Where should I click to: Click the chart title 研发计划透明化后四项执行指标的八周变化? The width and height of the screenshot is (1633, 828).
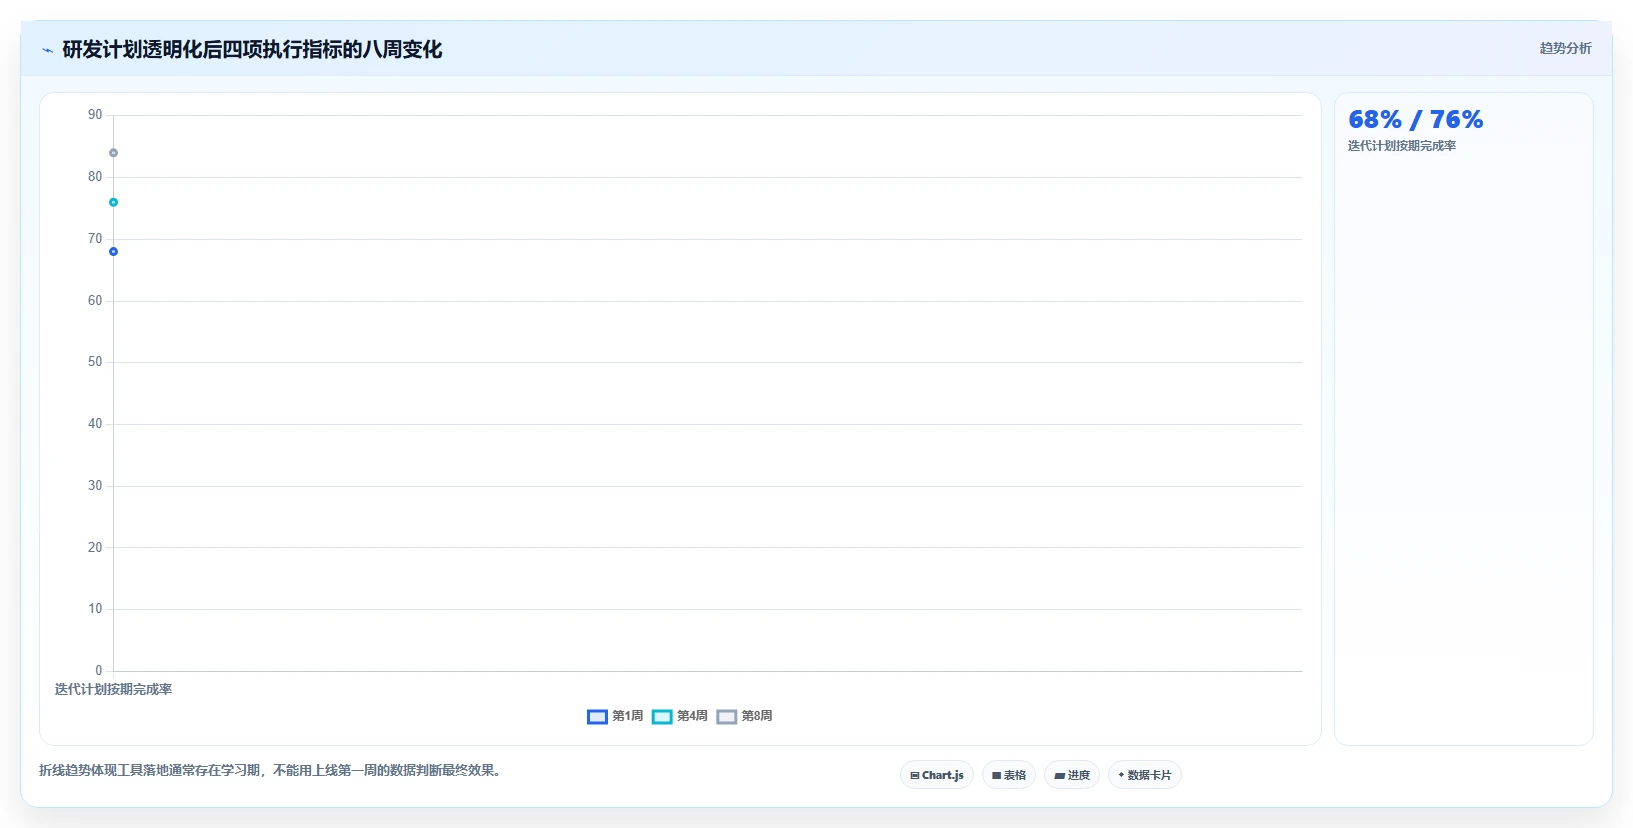[252, 50]
